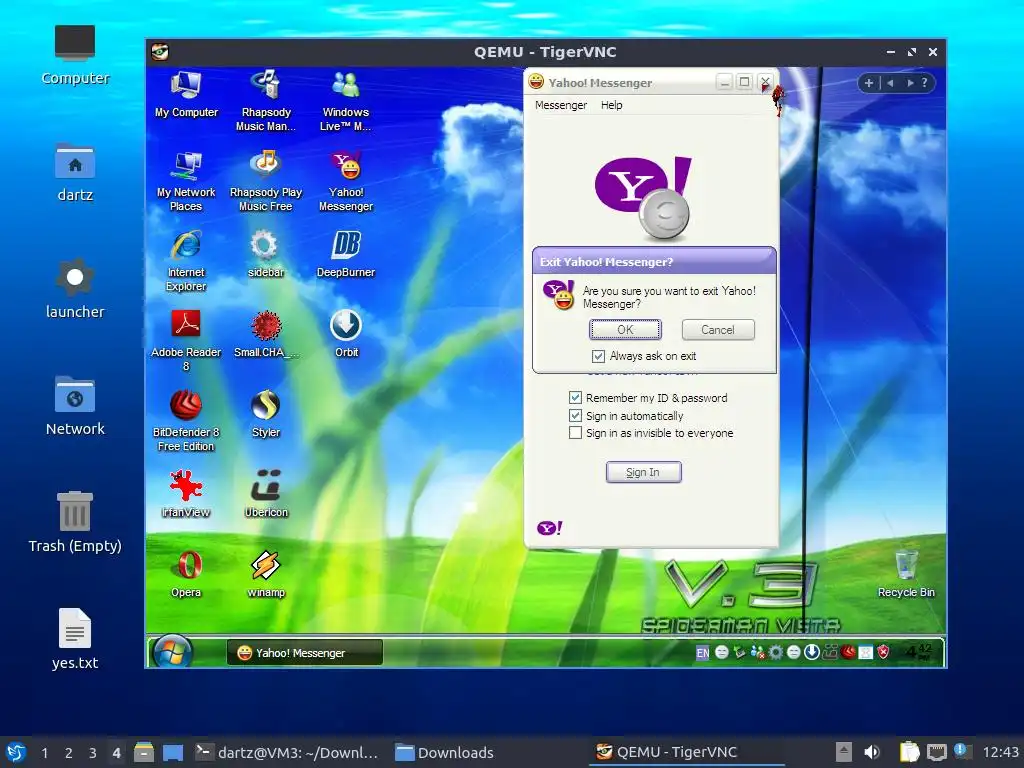Open the Computer icon on host desktop
1024x768 pixels.
tap(74, 55)
